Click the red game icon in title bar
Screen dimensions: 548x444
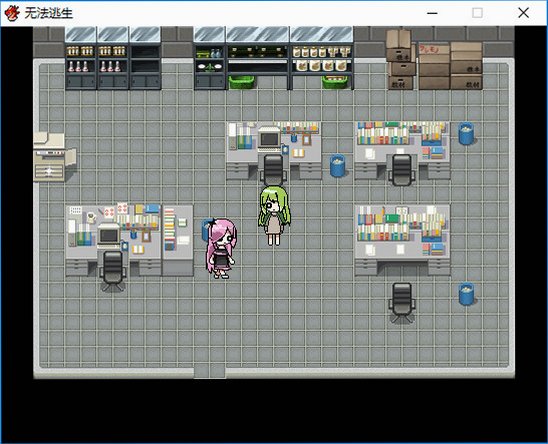12,13
